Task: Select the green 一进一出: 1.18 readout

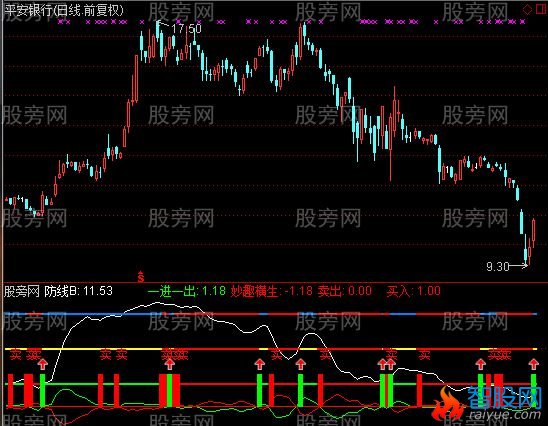Action: coord(187,291)
